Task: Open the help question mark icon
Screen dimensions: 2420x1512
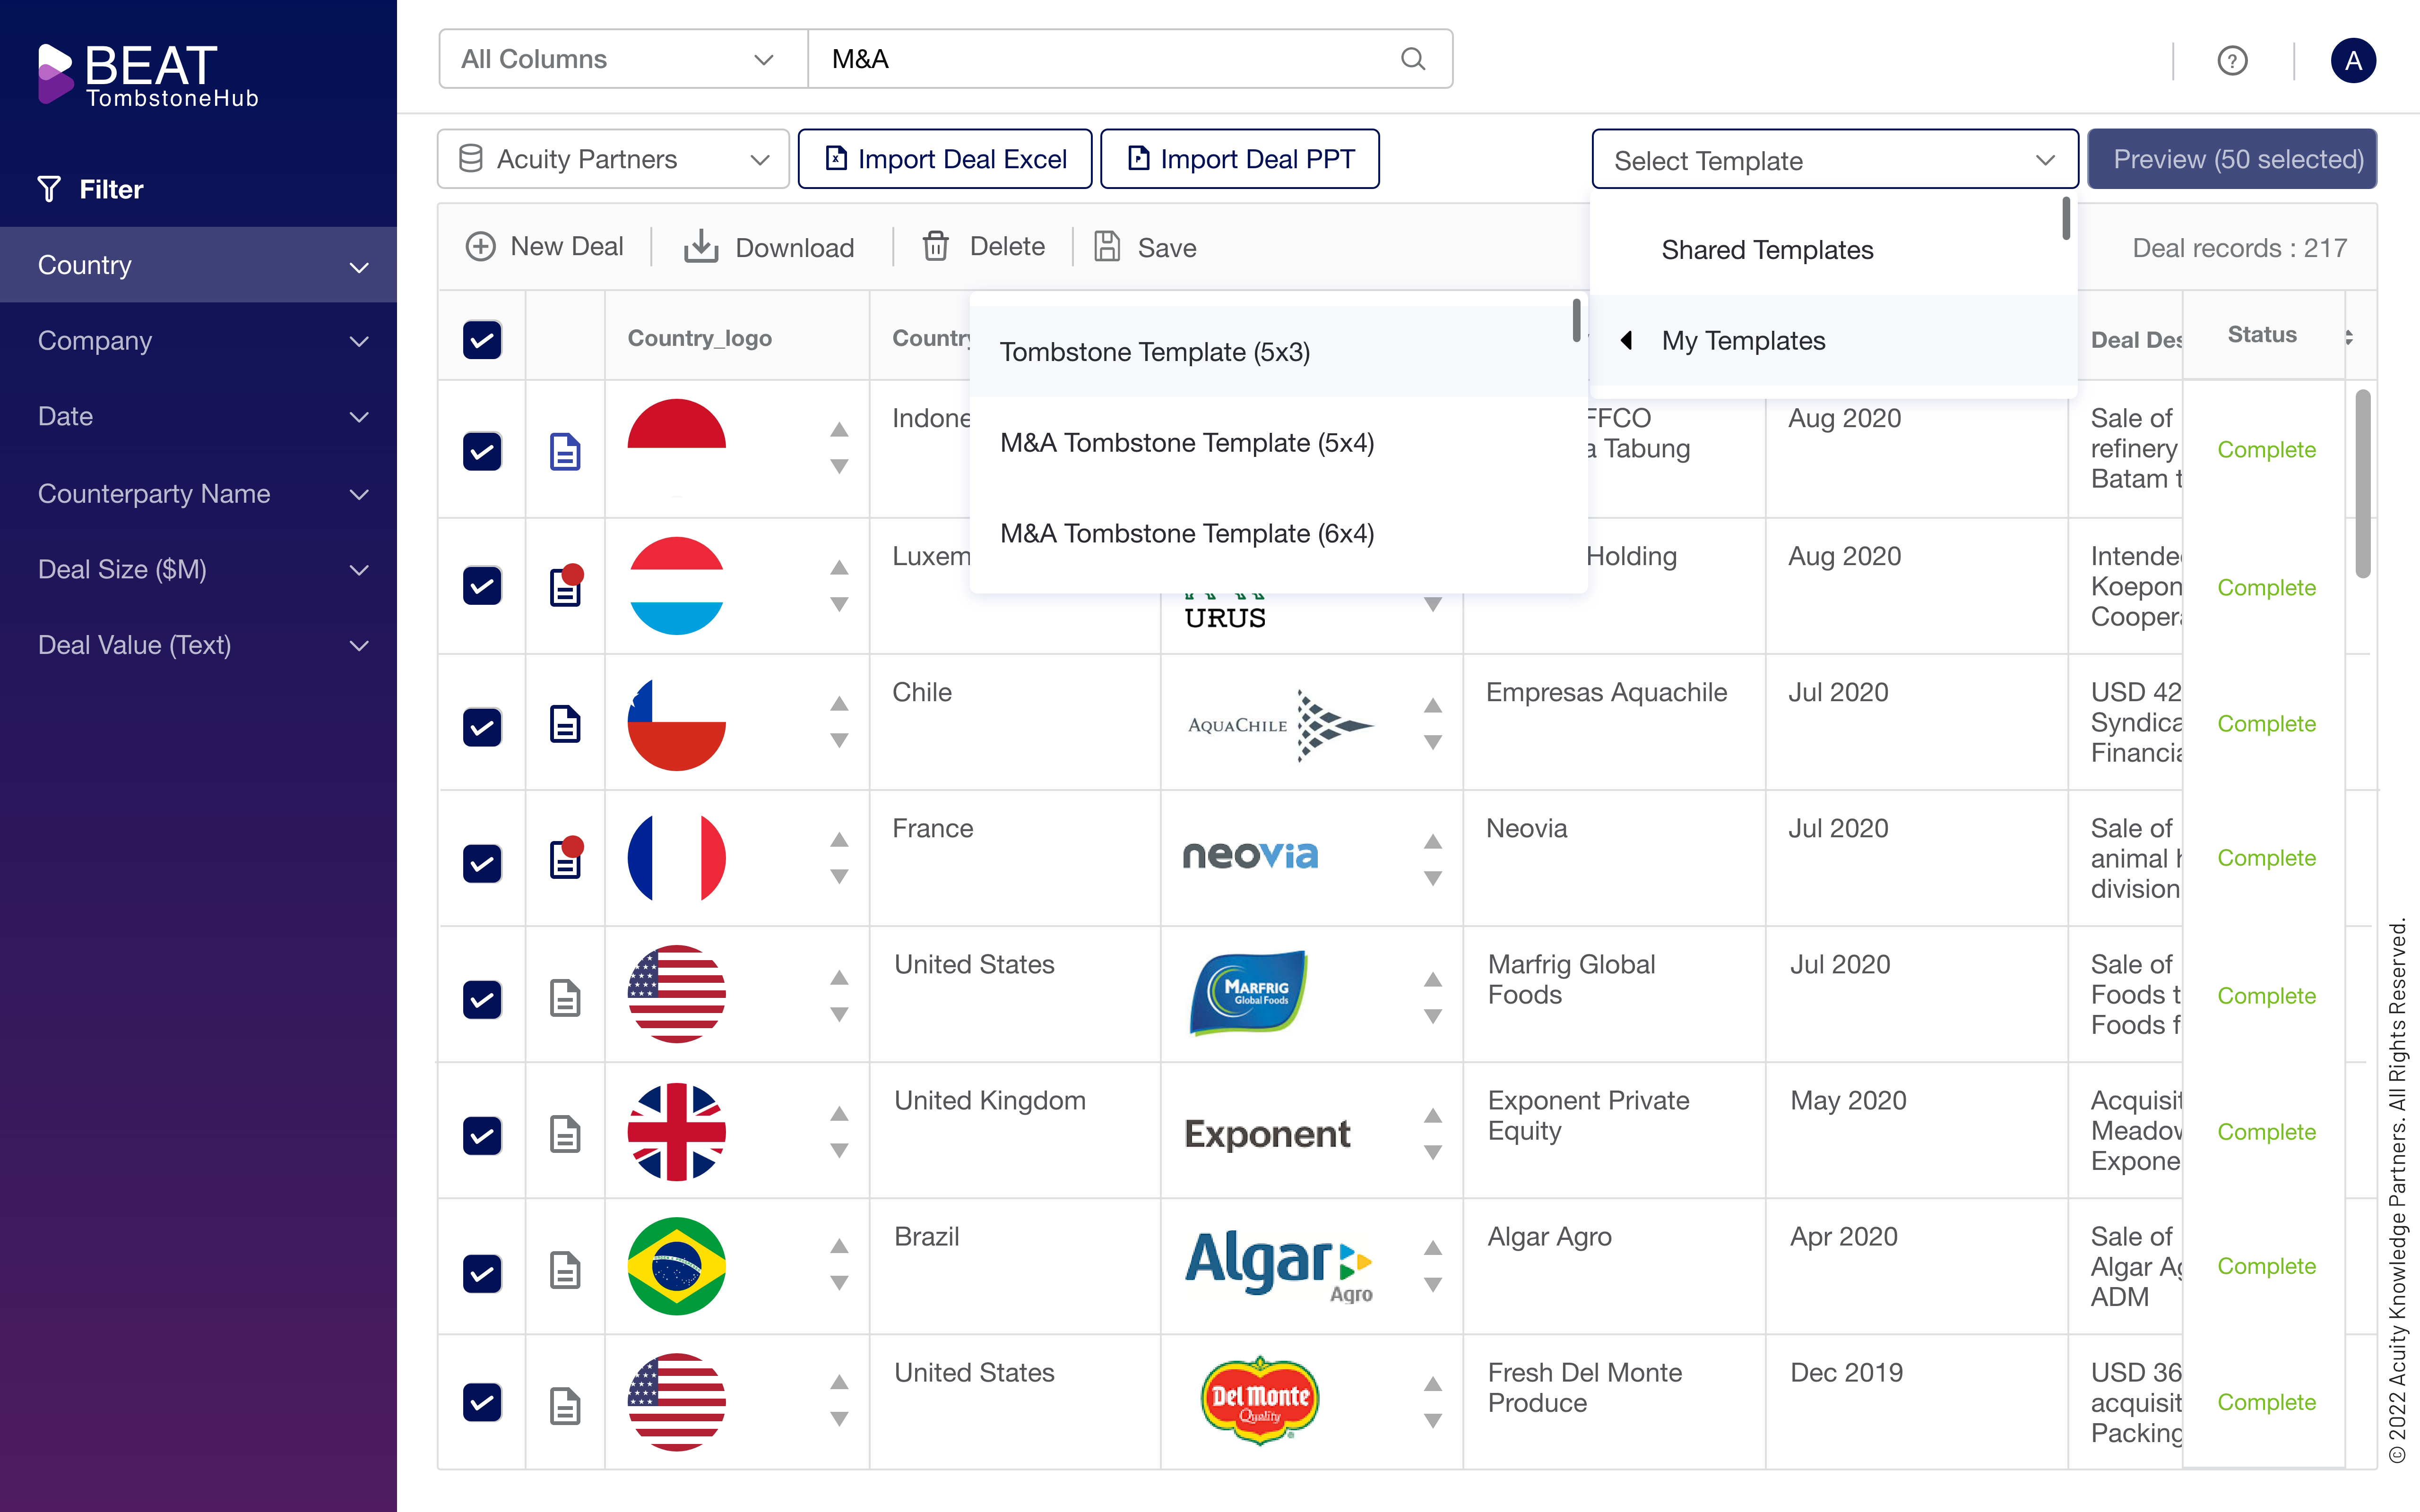Action: (2232, 61)
